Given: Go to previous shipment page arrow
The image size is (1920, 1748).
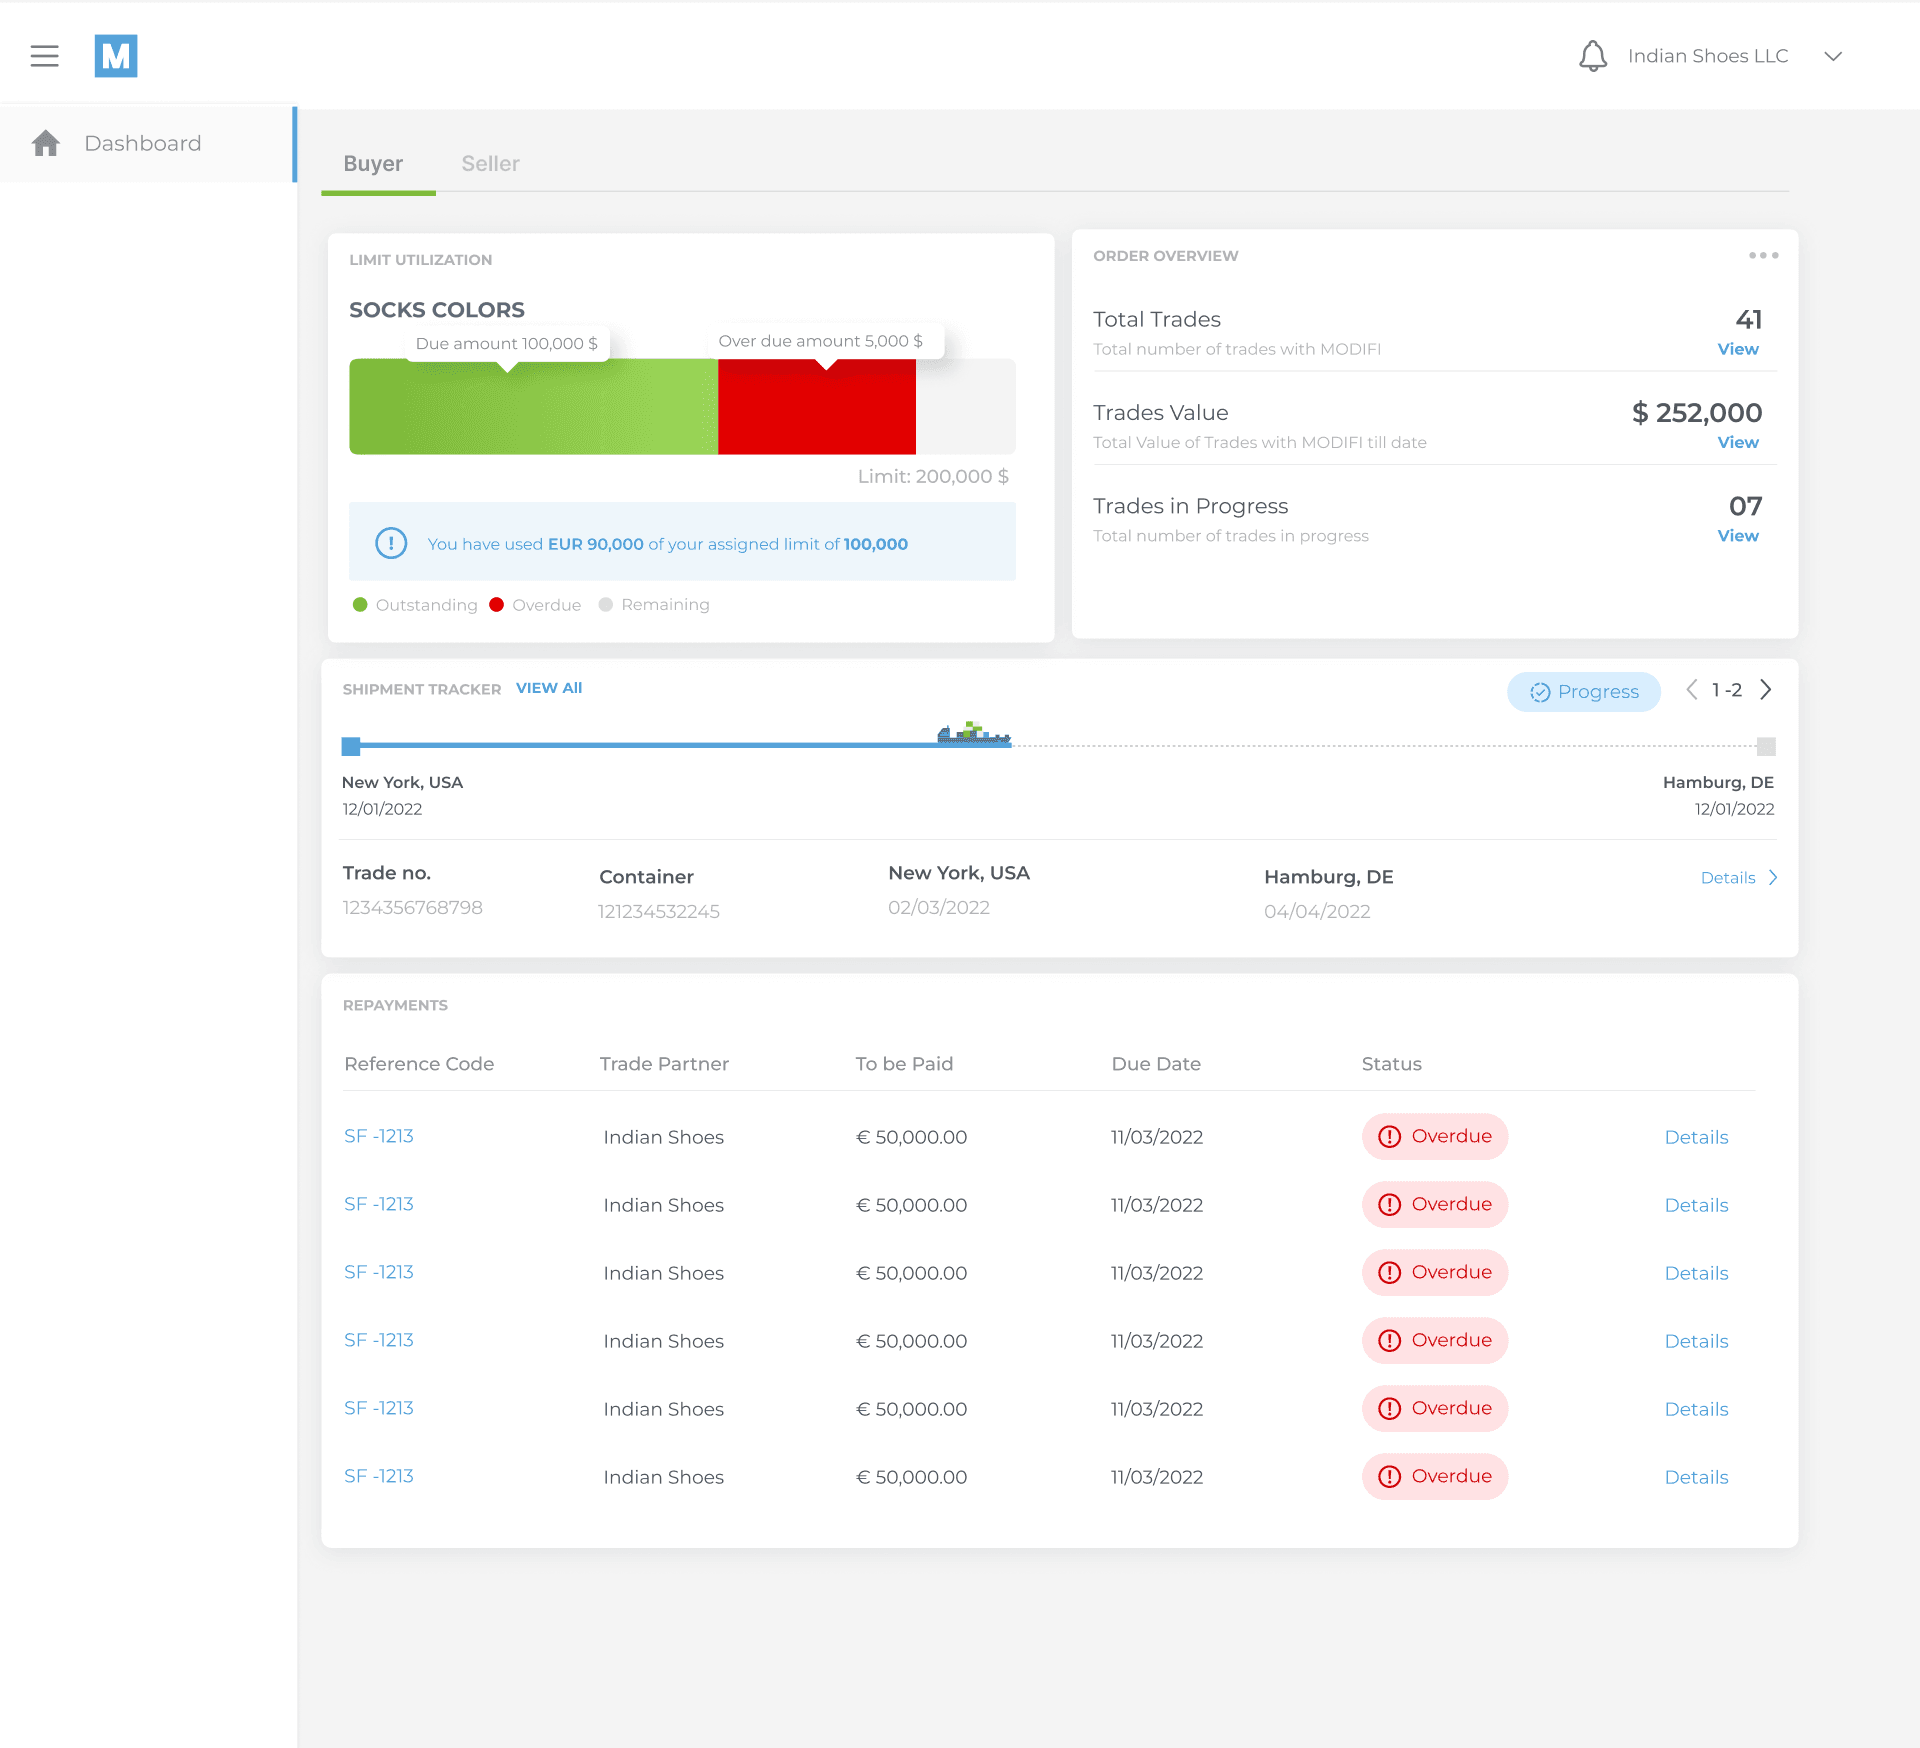Looking at the screenshot, I should tap(1691, 690).
